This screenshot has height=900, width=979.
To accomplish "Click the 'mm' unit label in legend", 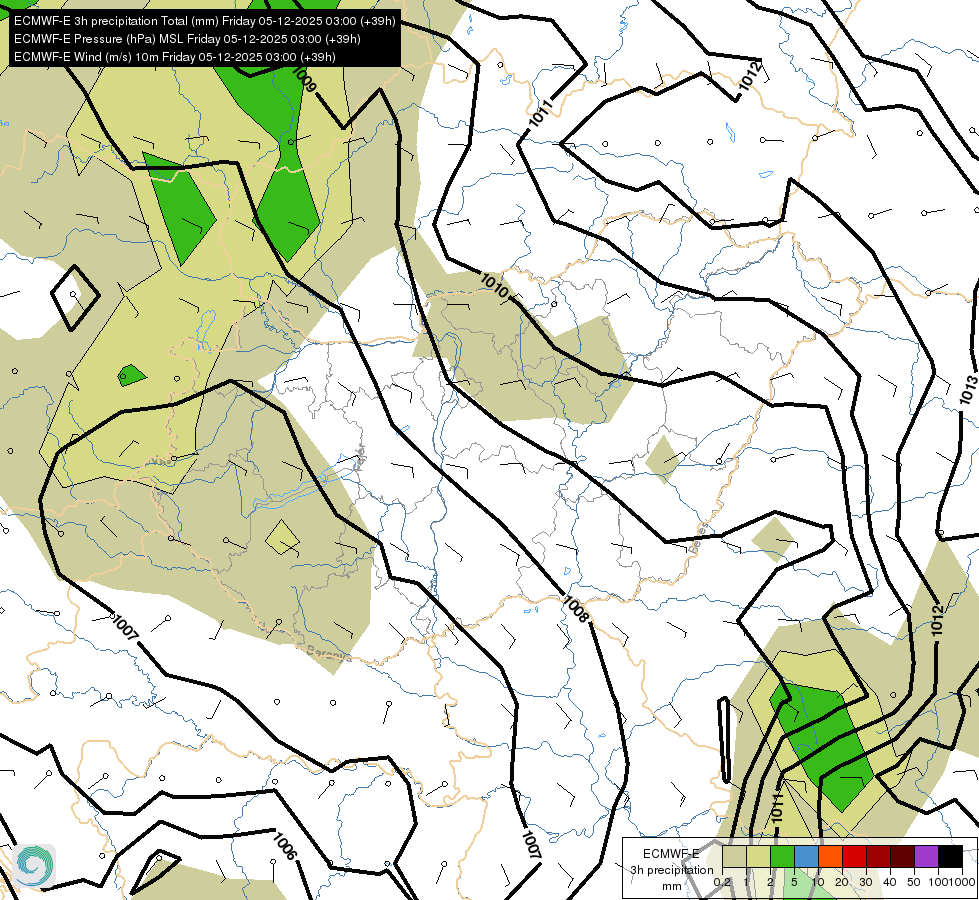I will pyautogui.click(x=672, y=886).
